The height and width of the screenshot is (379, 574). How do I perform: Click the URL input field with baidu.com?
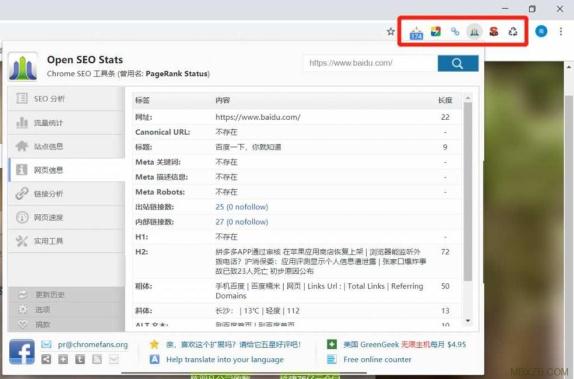371,63
